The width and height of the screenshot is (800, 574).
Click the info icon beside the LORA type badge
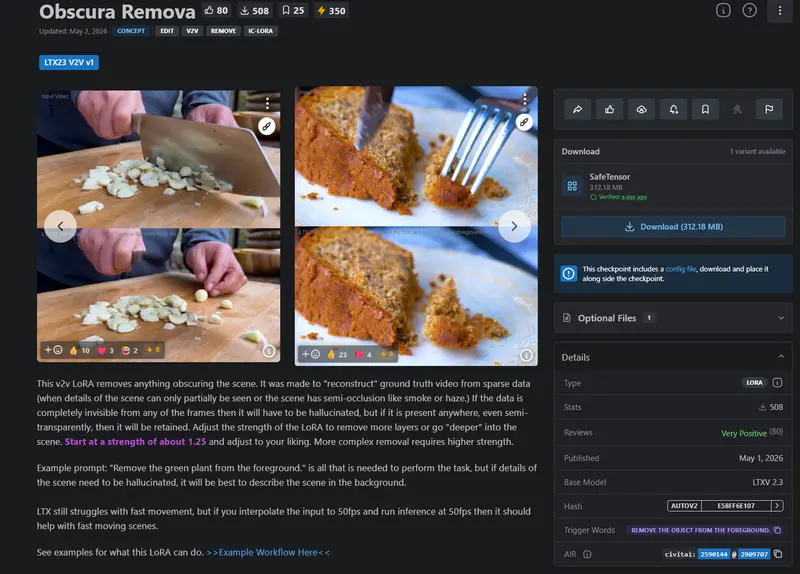coord(777,383)
